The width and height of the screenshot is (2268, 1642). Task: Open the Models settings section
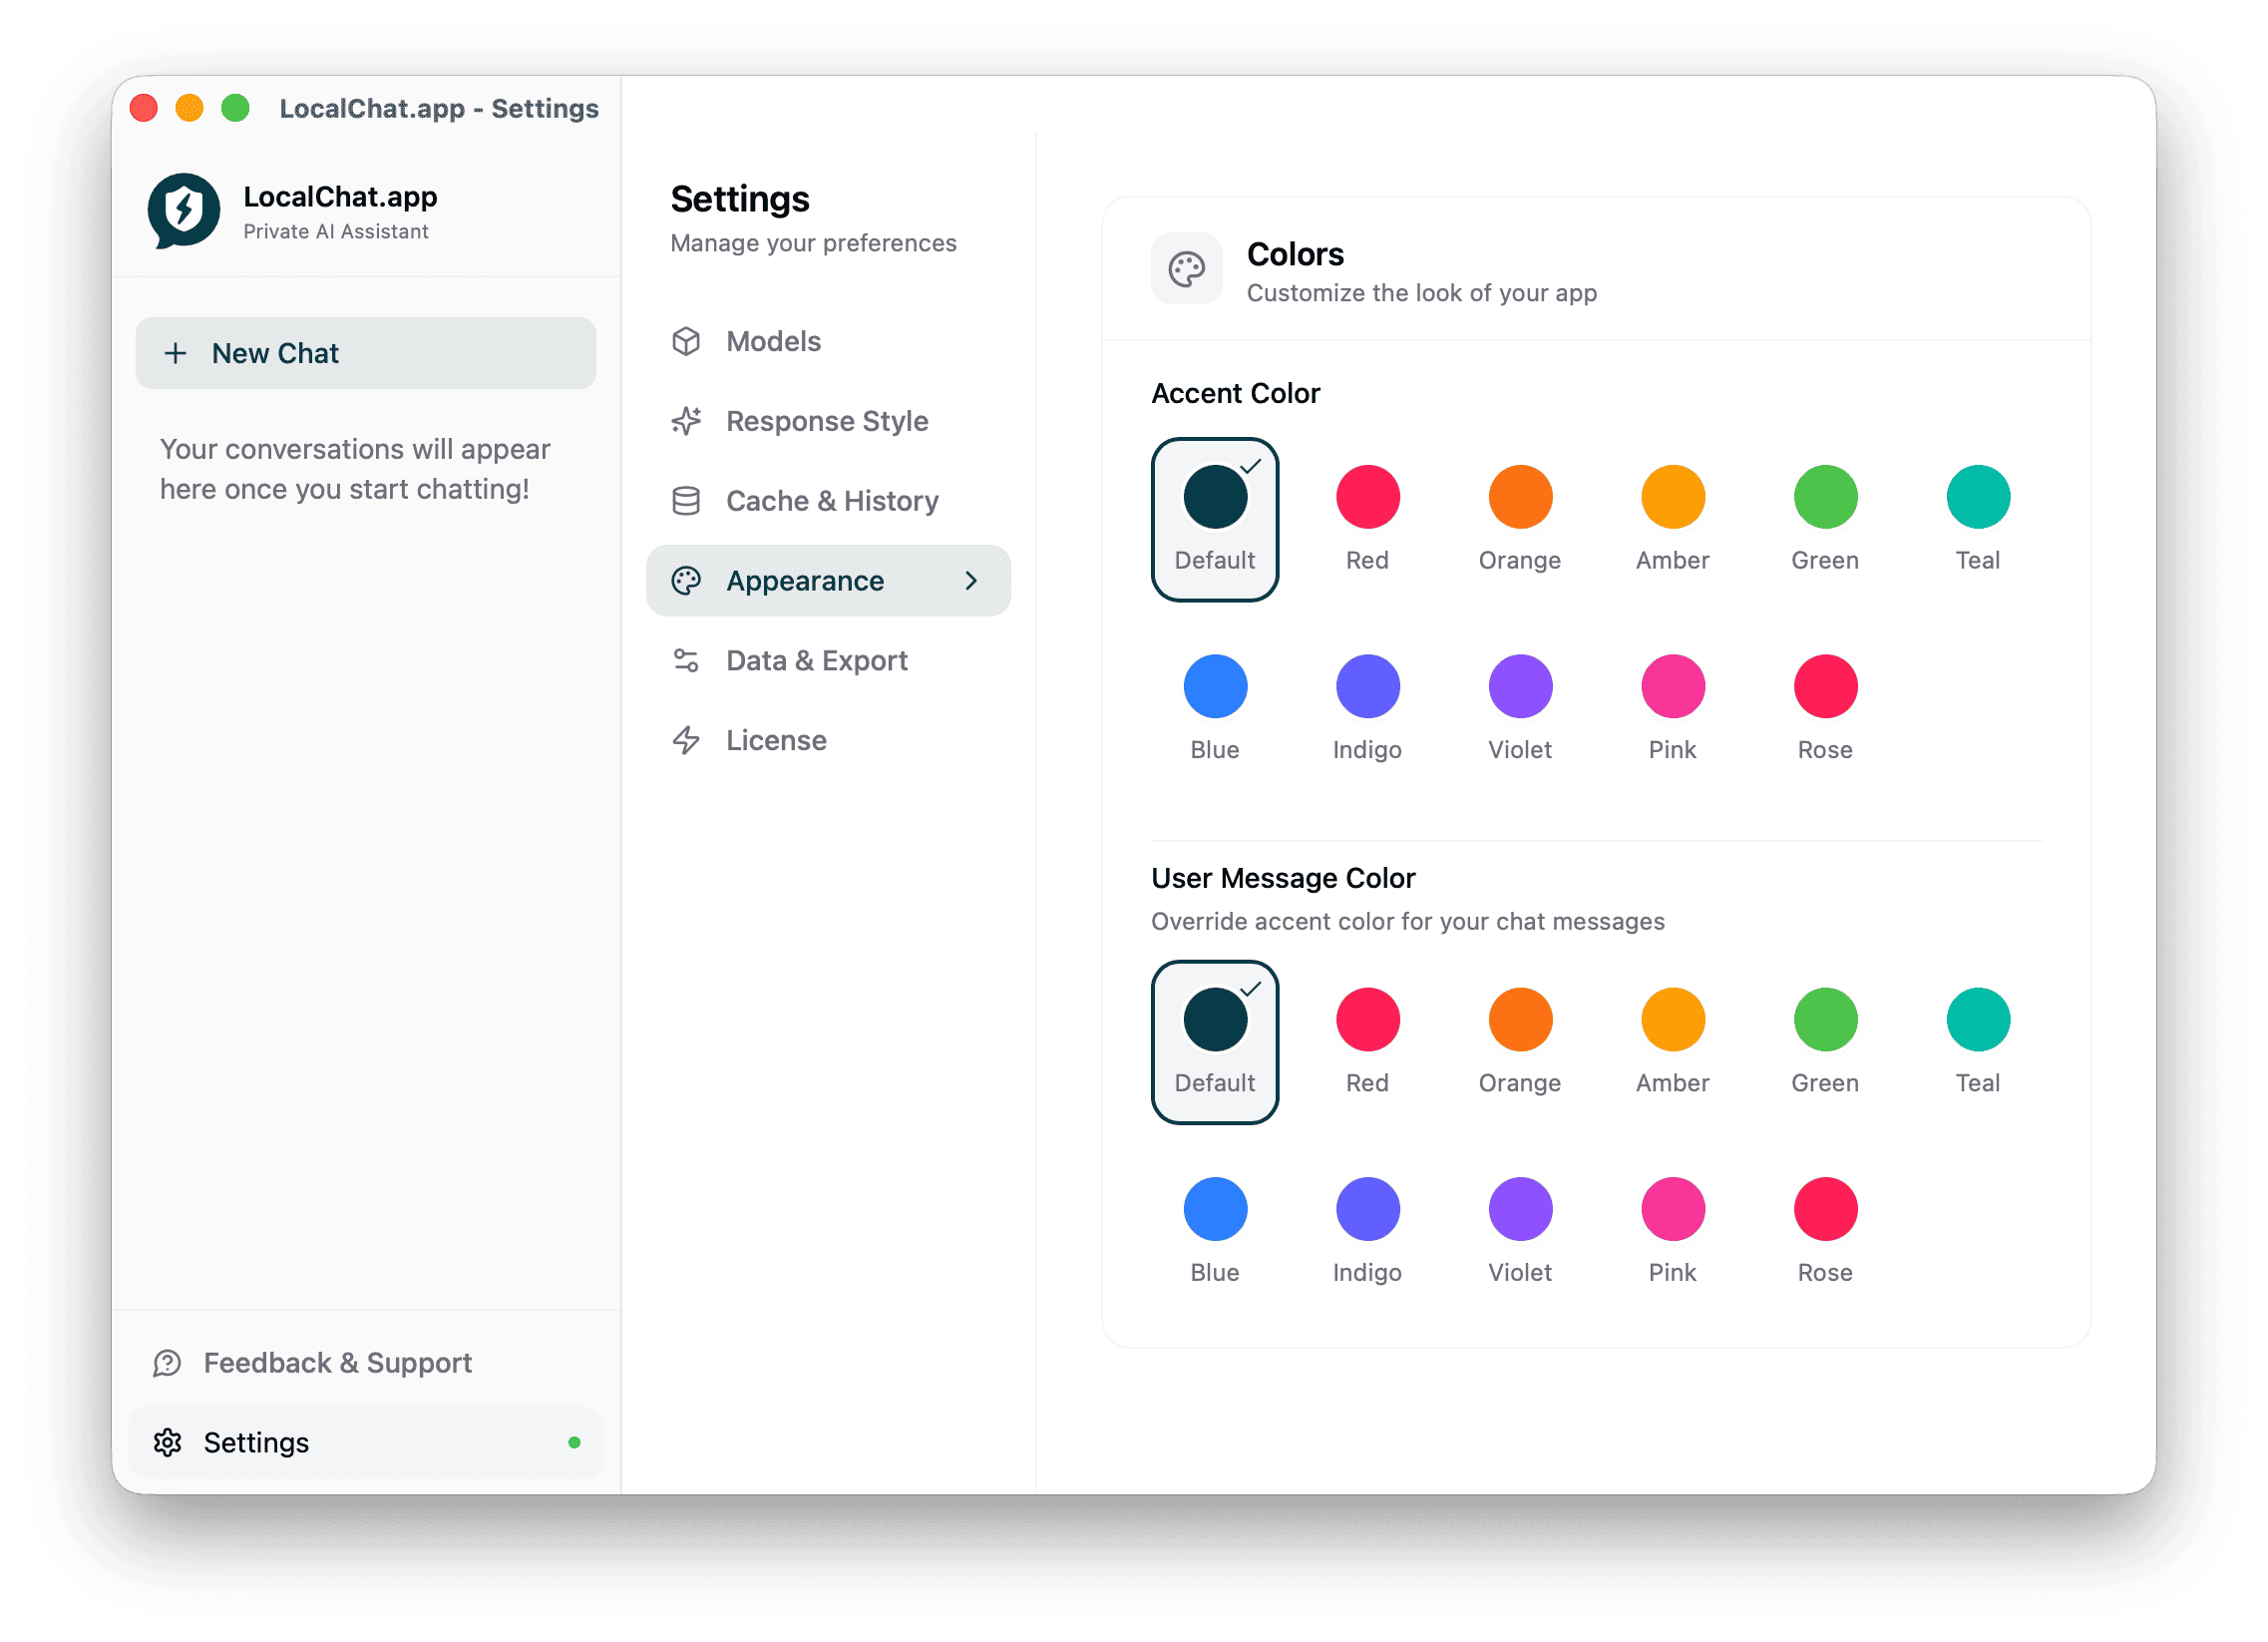(x=773, y=341)
